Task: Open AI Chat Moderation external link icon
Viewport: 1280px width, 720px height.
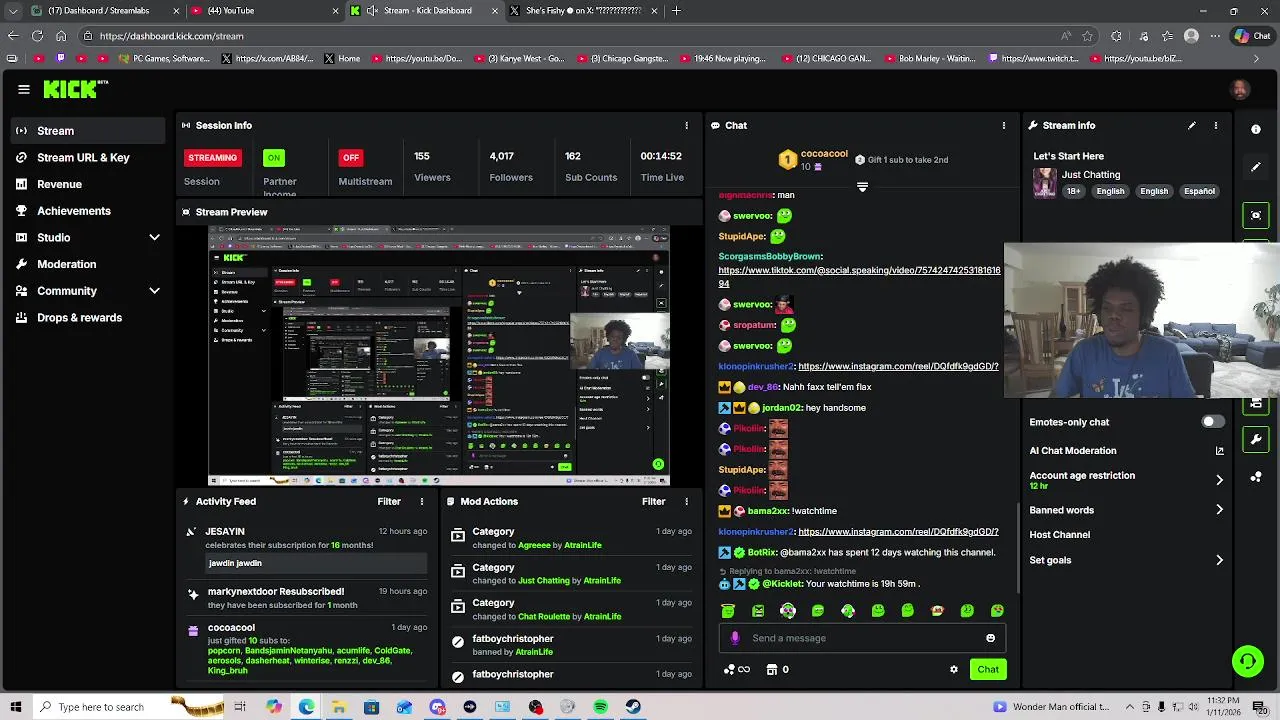Action: (1219, 451)
